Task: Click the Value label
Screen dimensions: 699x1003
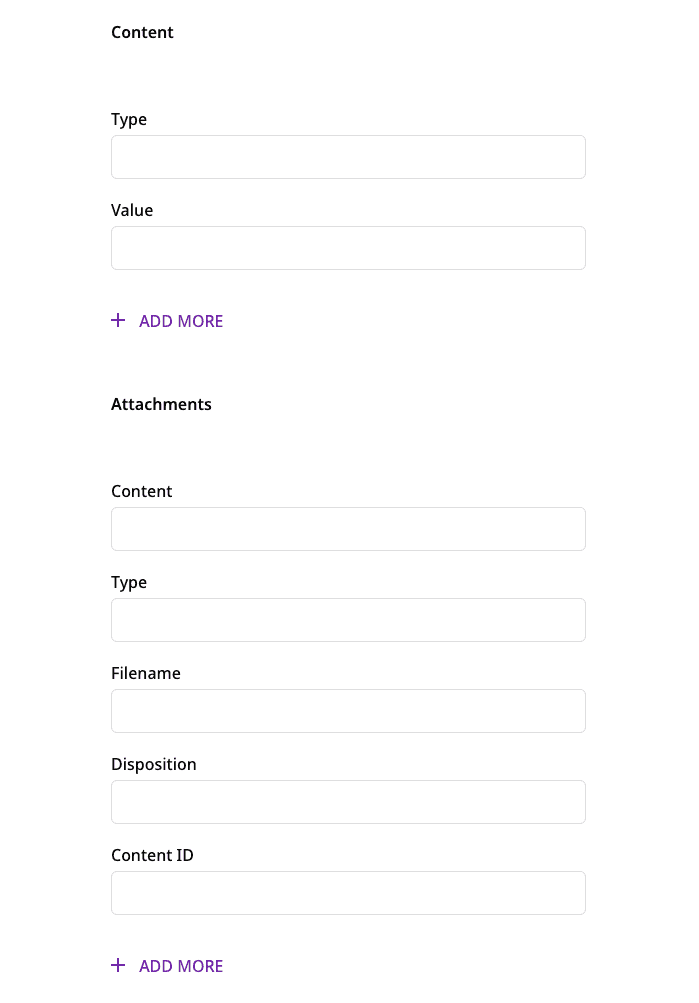Action: click(132, 210)
